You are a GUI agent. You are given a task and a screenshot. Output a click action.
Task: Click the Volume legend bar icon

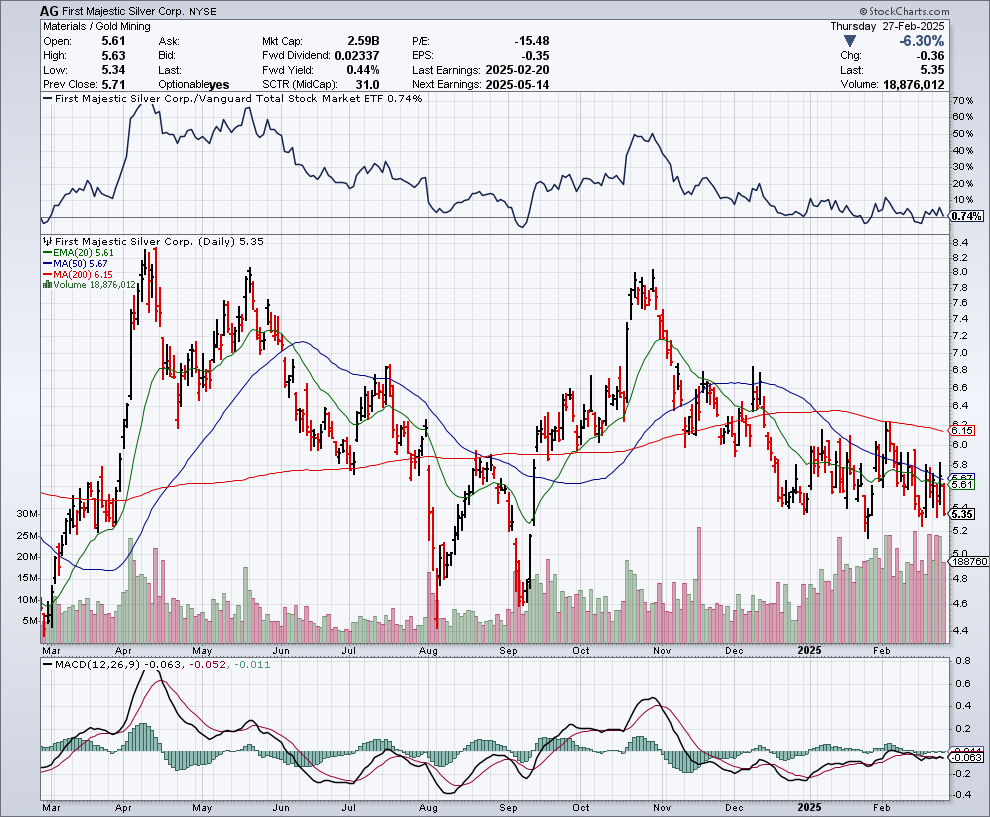tap(46, 285)
